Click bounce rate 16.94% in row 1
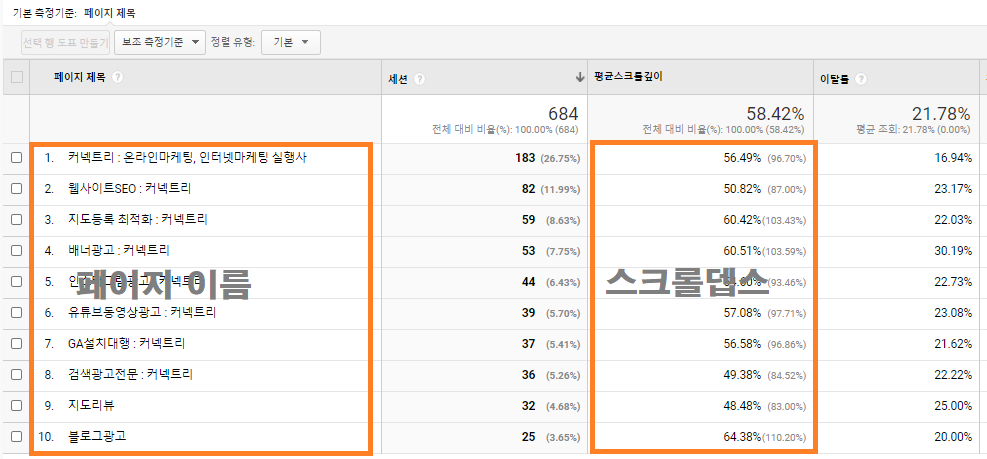 point(953,158)
